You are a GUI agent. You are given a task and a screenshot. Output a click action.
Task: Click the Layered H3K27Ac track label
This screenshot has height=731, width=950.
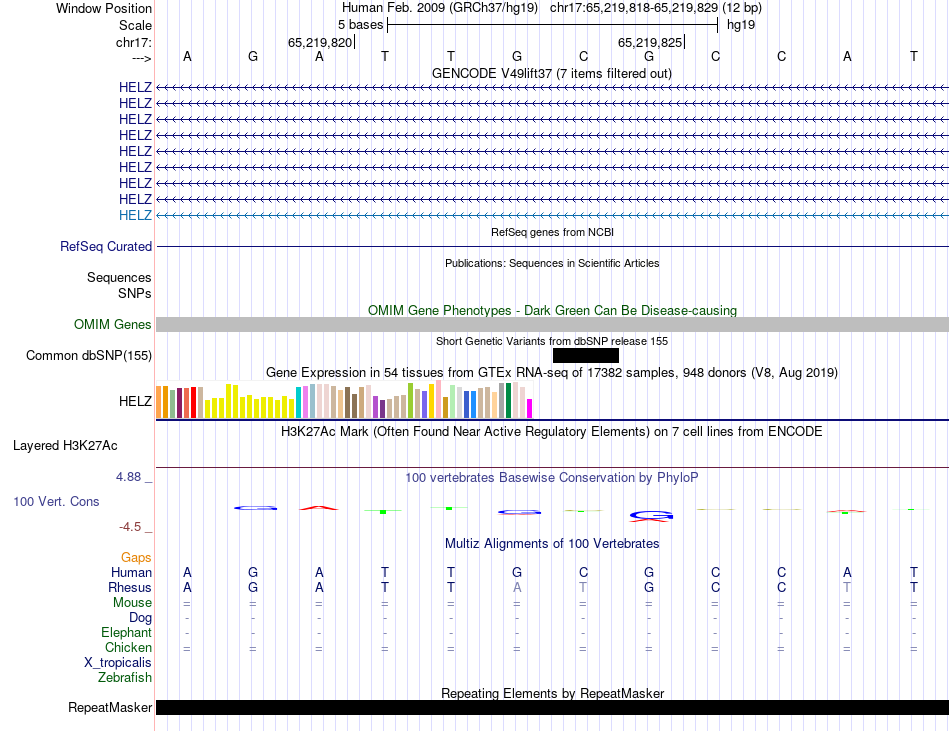tap(65, 446)
